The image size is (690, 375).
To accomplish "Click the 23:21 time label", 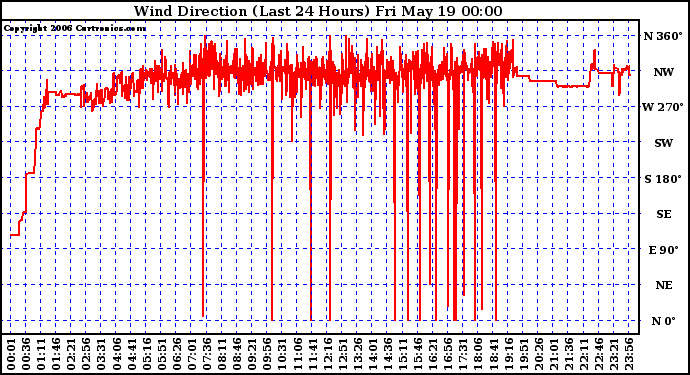I will coord(613,354).
